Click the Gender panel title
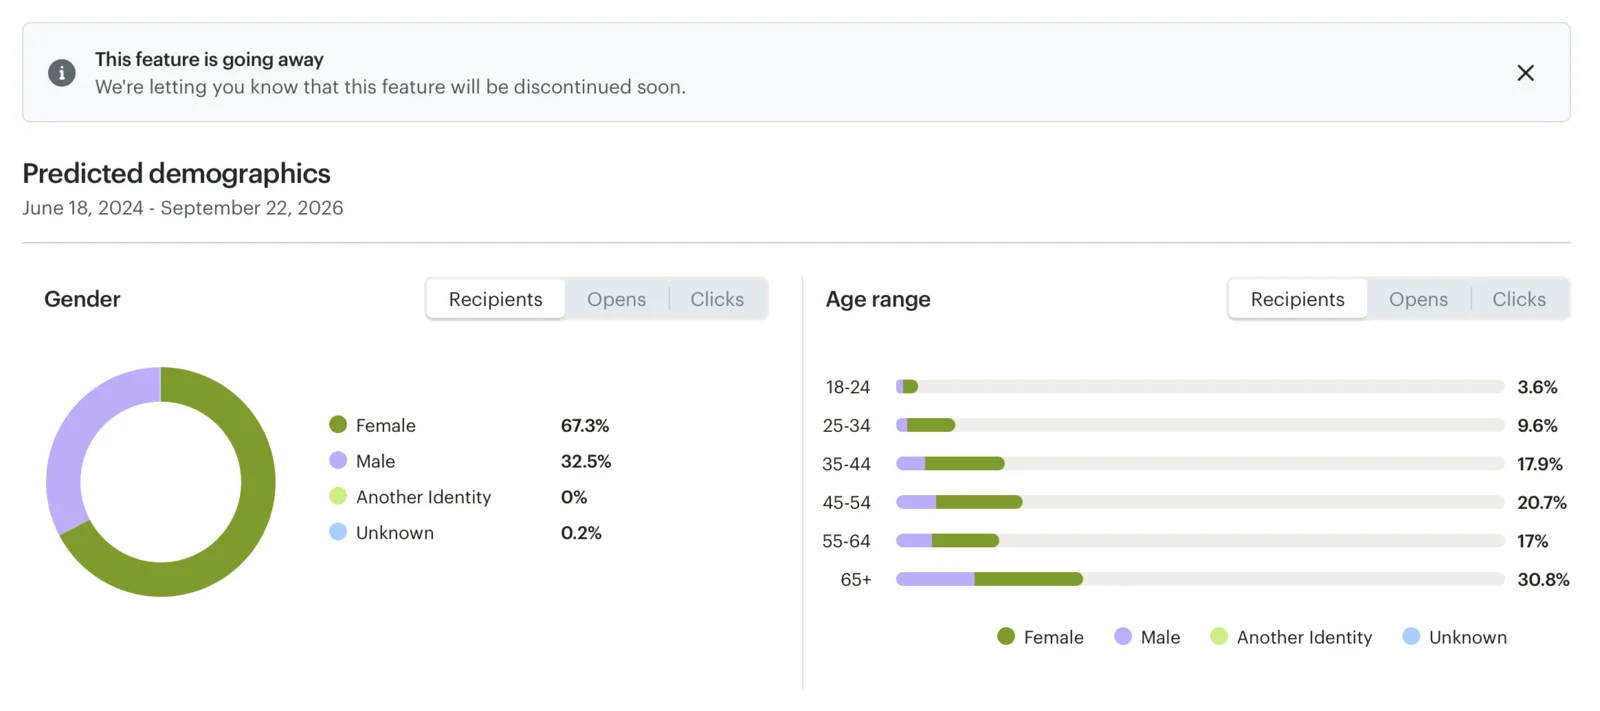Viewport: 1600px width, 711px height. (82, 299)
